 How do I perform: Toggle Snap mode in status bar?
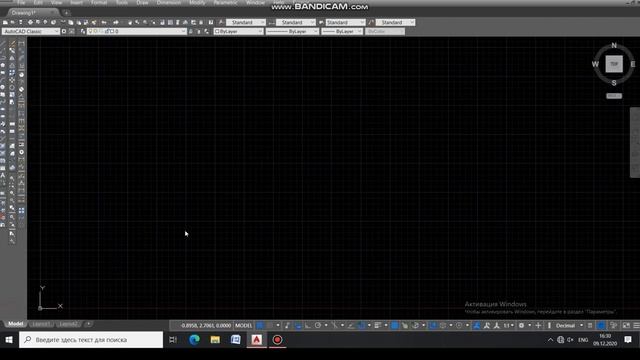[270, 325]
